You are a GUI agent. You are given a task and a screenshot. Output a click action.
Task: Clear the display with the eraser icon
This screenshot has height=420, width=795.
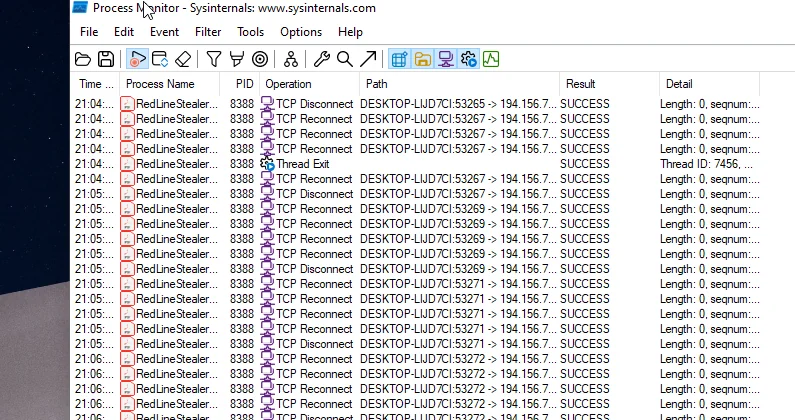[x=183, y=59]
